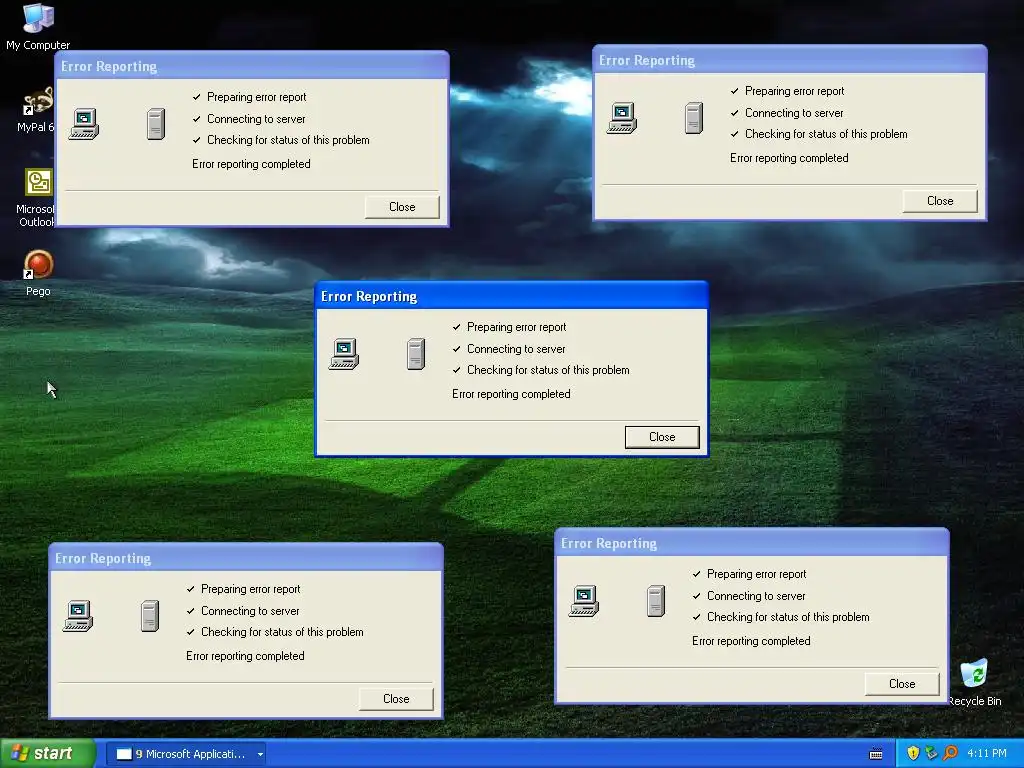Click the 4:11 PM taskbar clock
The height and width of the screenshot is (768, 1024).
tap(987, 754)
